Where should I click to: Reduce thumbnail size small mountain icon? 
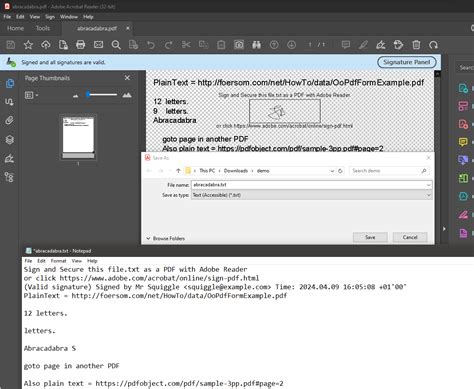coord(76,96)
